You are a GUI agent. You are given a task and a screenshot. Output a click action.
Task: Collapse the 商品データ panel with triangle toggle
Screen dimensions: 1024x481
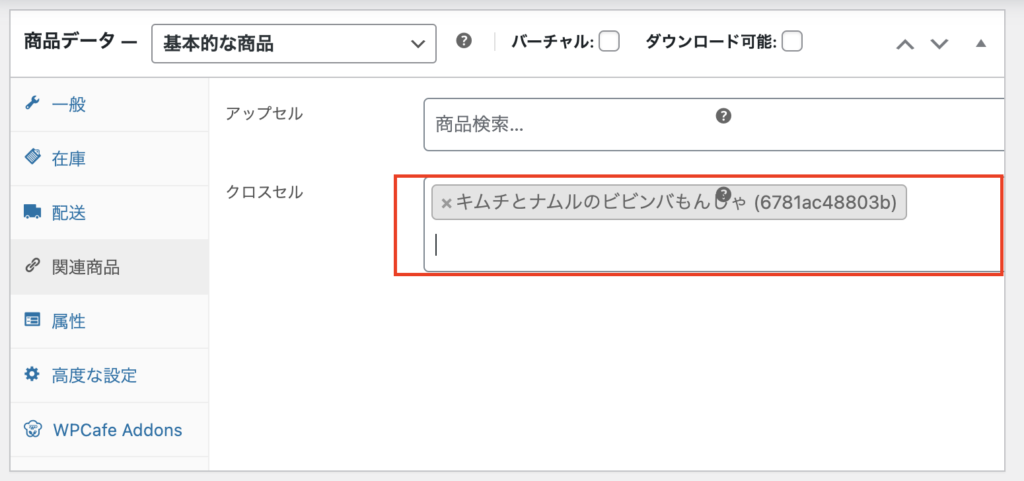click(x=980, y=44)
